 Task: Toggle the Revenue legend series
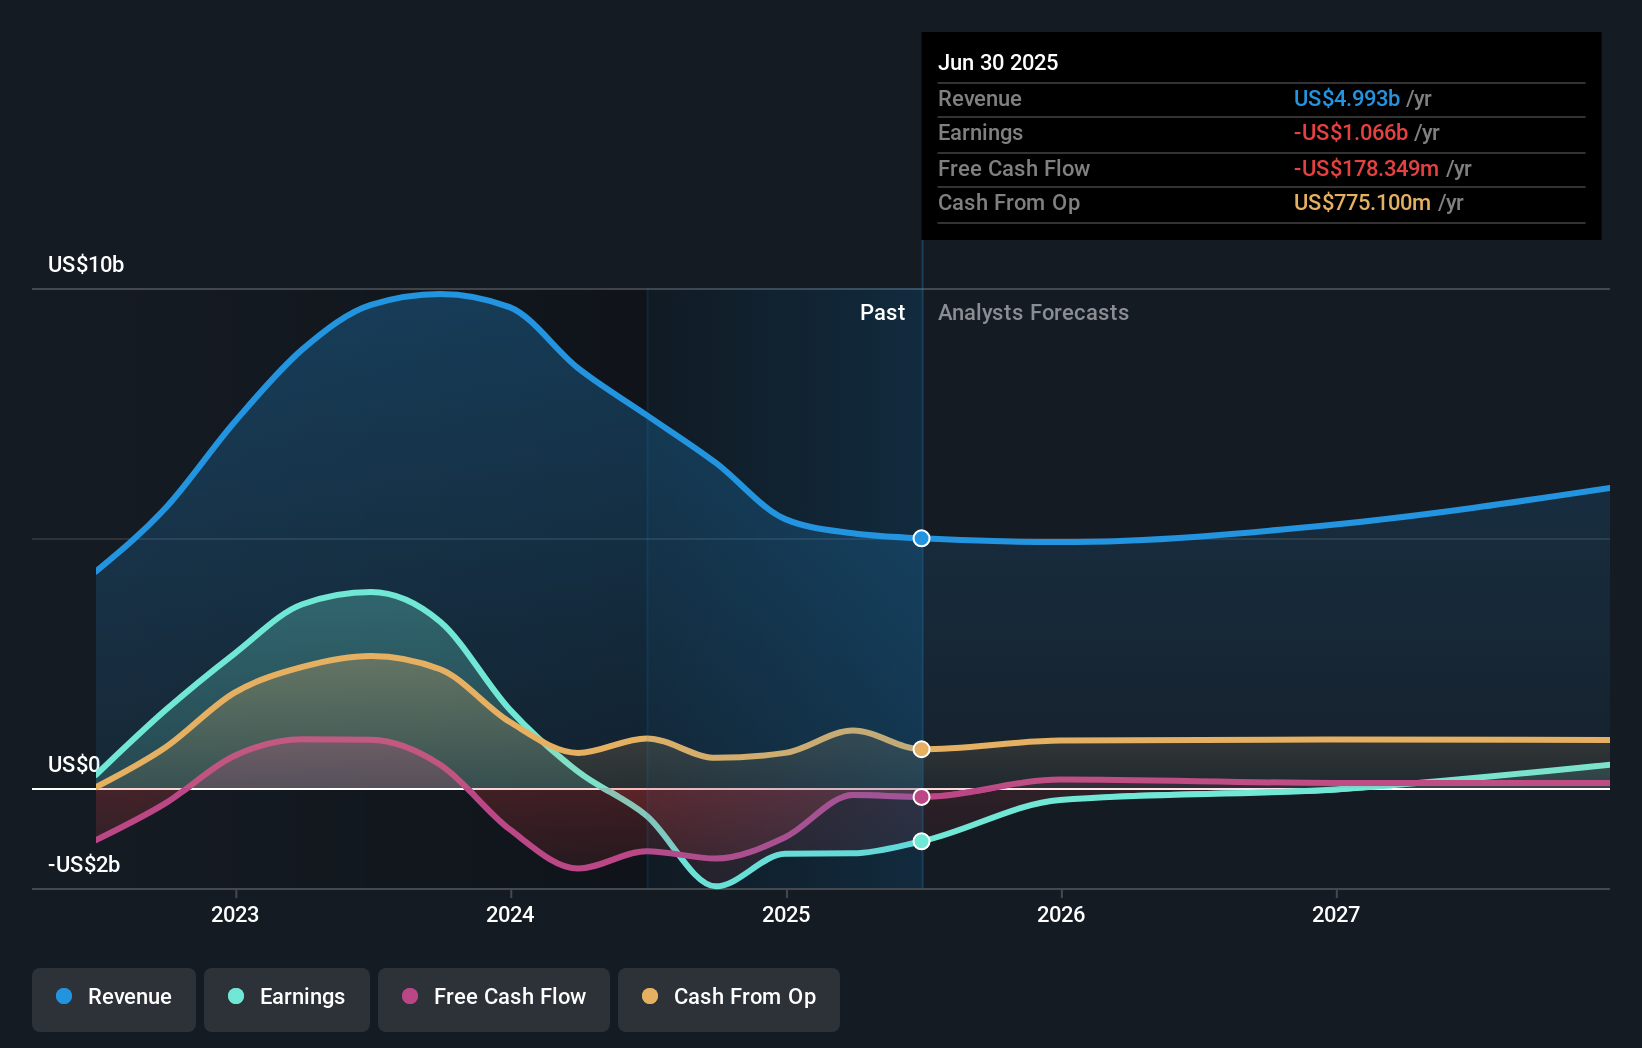[x=114, y=999]
